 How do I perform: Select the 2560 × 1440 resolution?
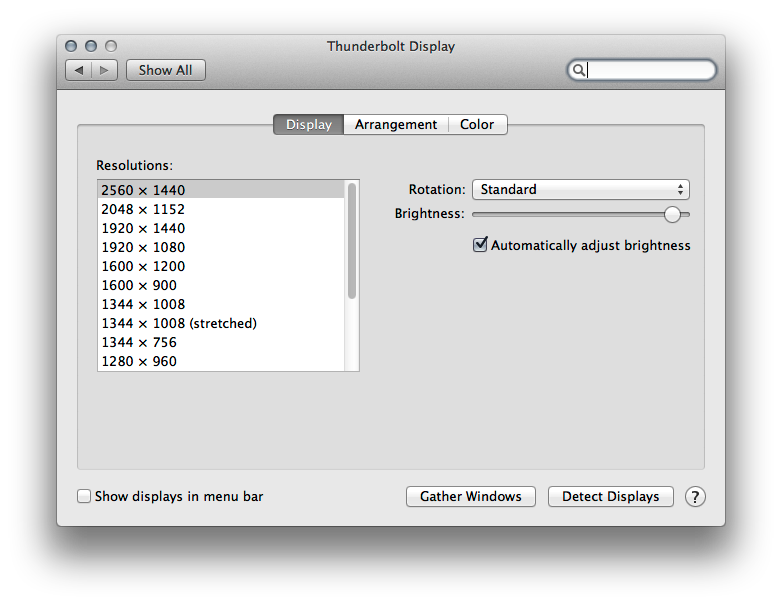point(221,190)
